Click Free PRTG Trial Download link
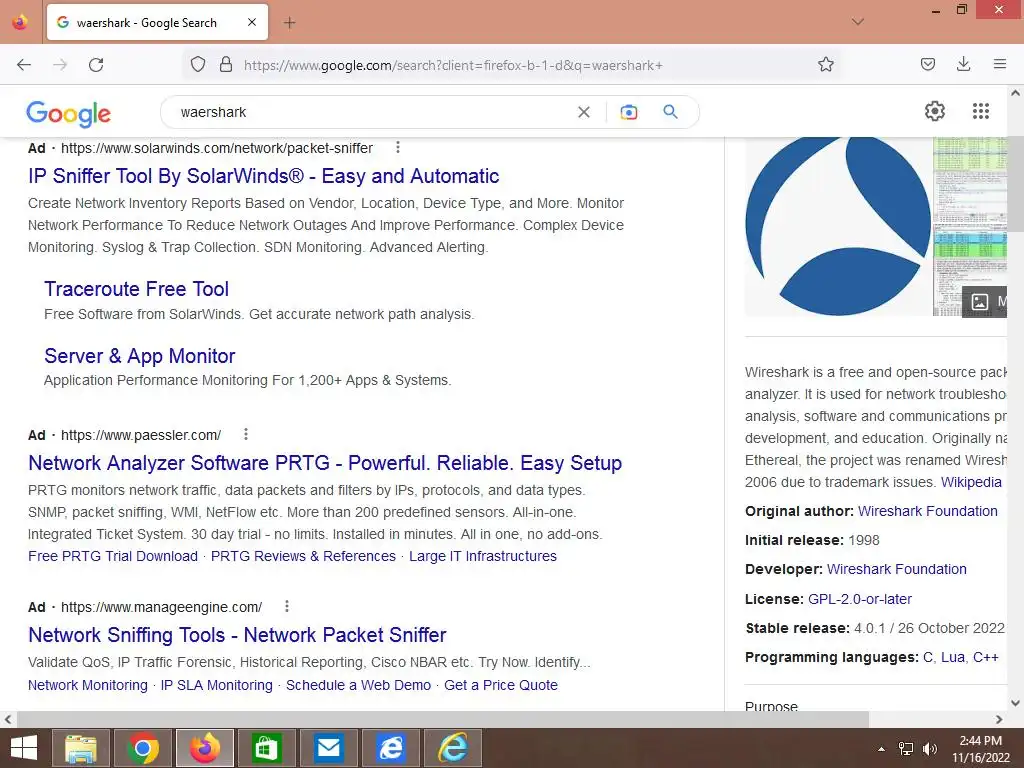Image resolution: width=1024 pixels, height=768 pixels. [x=113, y=556]
